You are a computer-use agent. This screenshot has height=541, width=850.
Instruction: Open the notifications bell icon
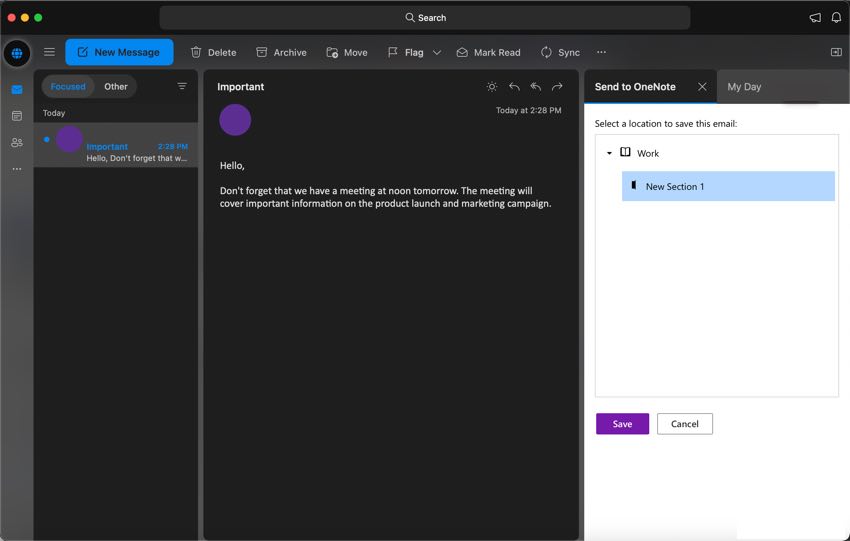click(x=836, y=17)
